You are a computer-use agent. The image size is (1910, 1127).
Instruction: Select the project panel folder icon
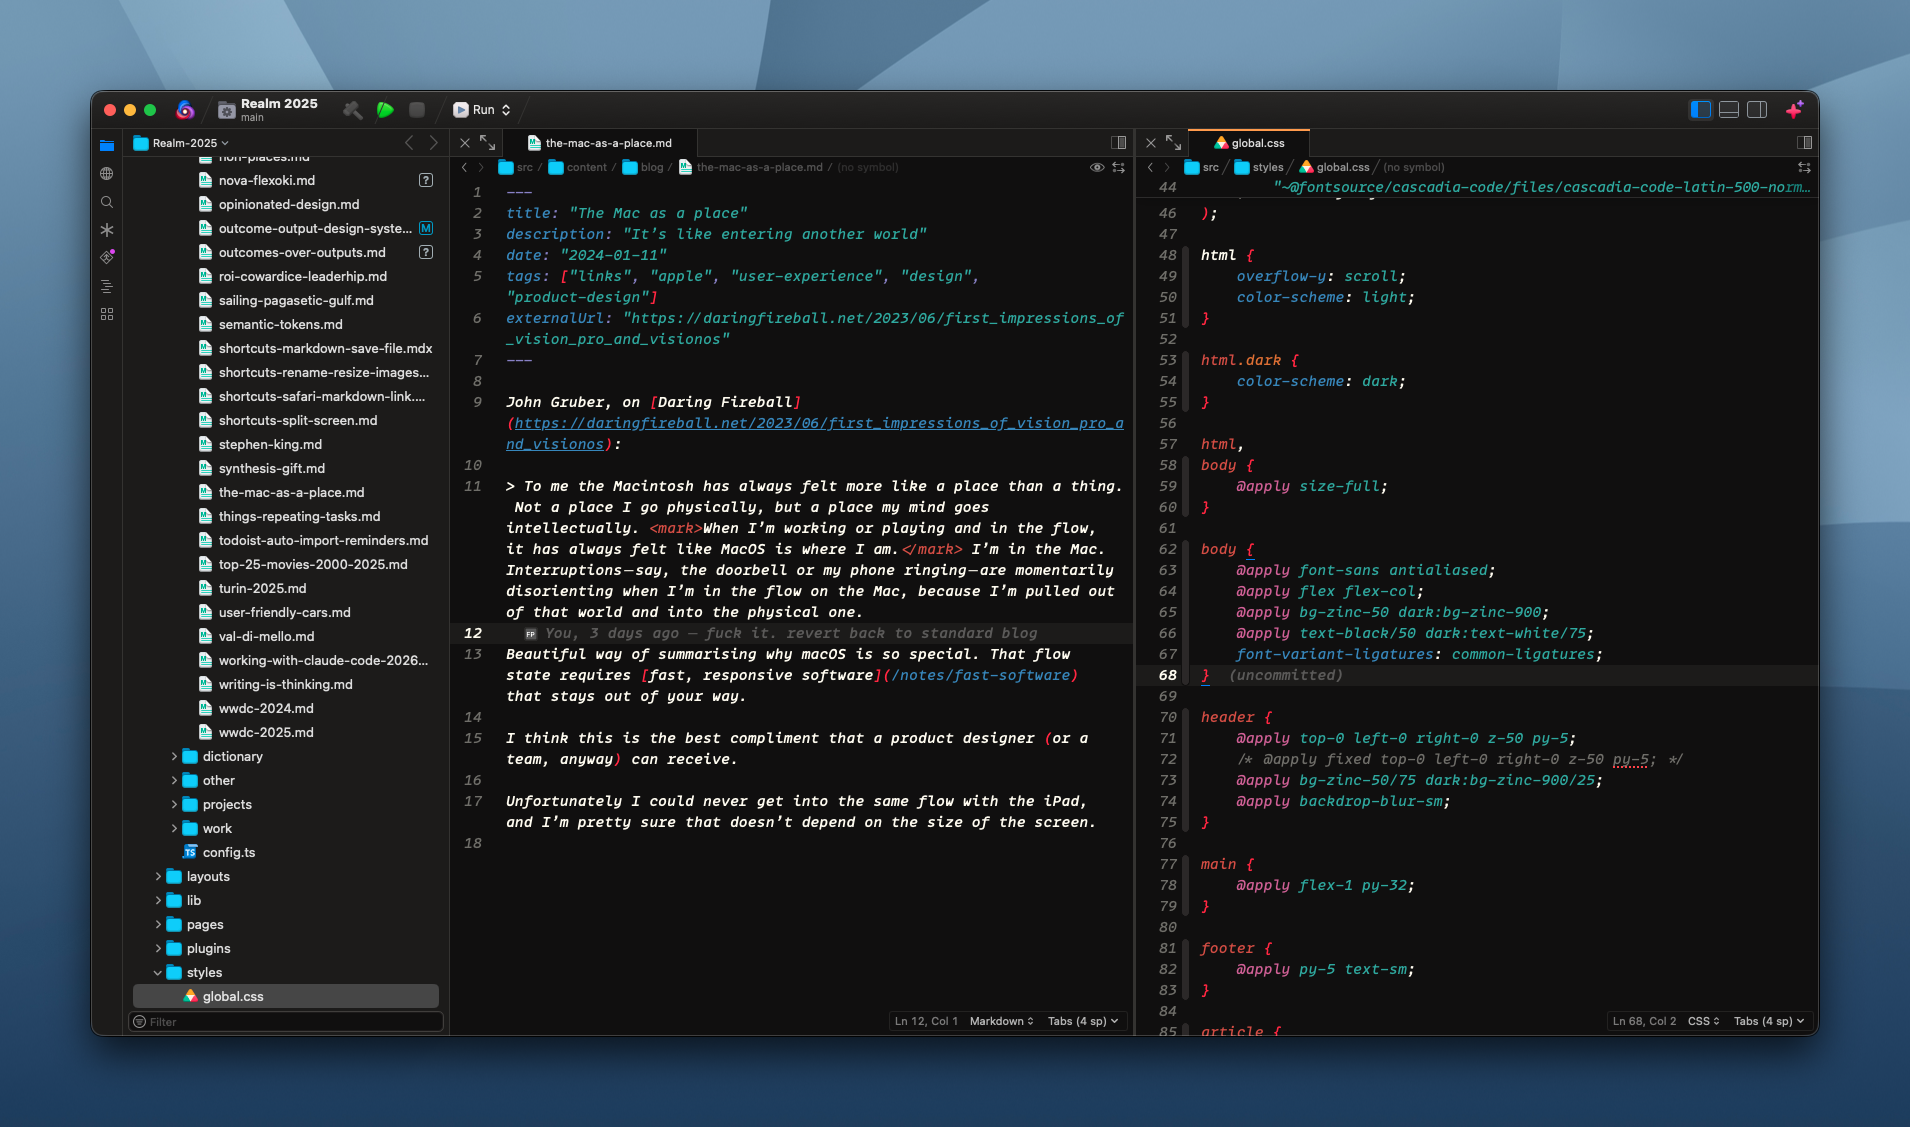[x=107, y=145]
